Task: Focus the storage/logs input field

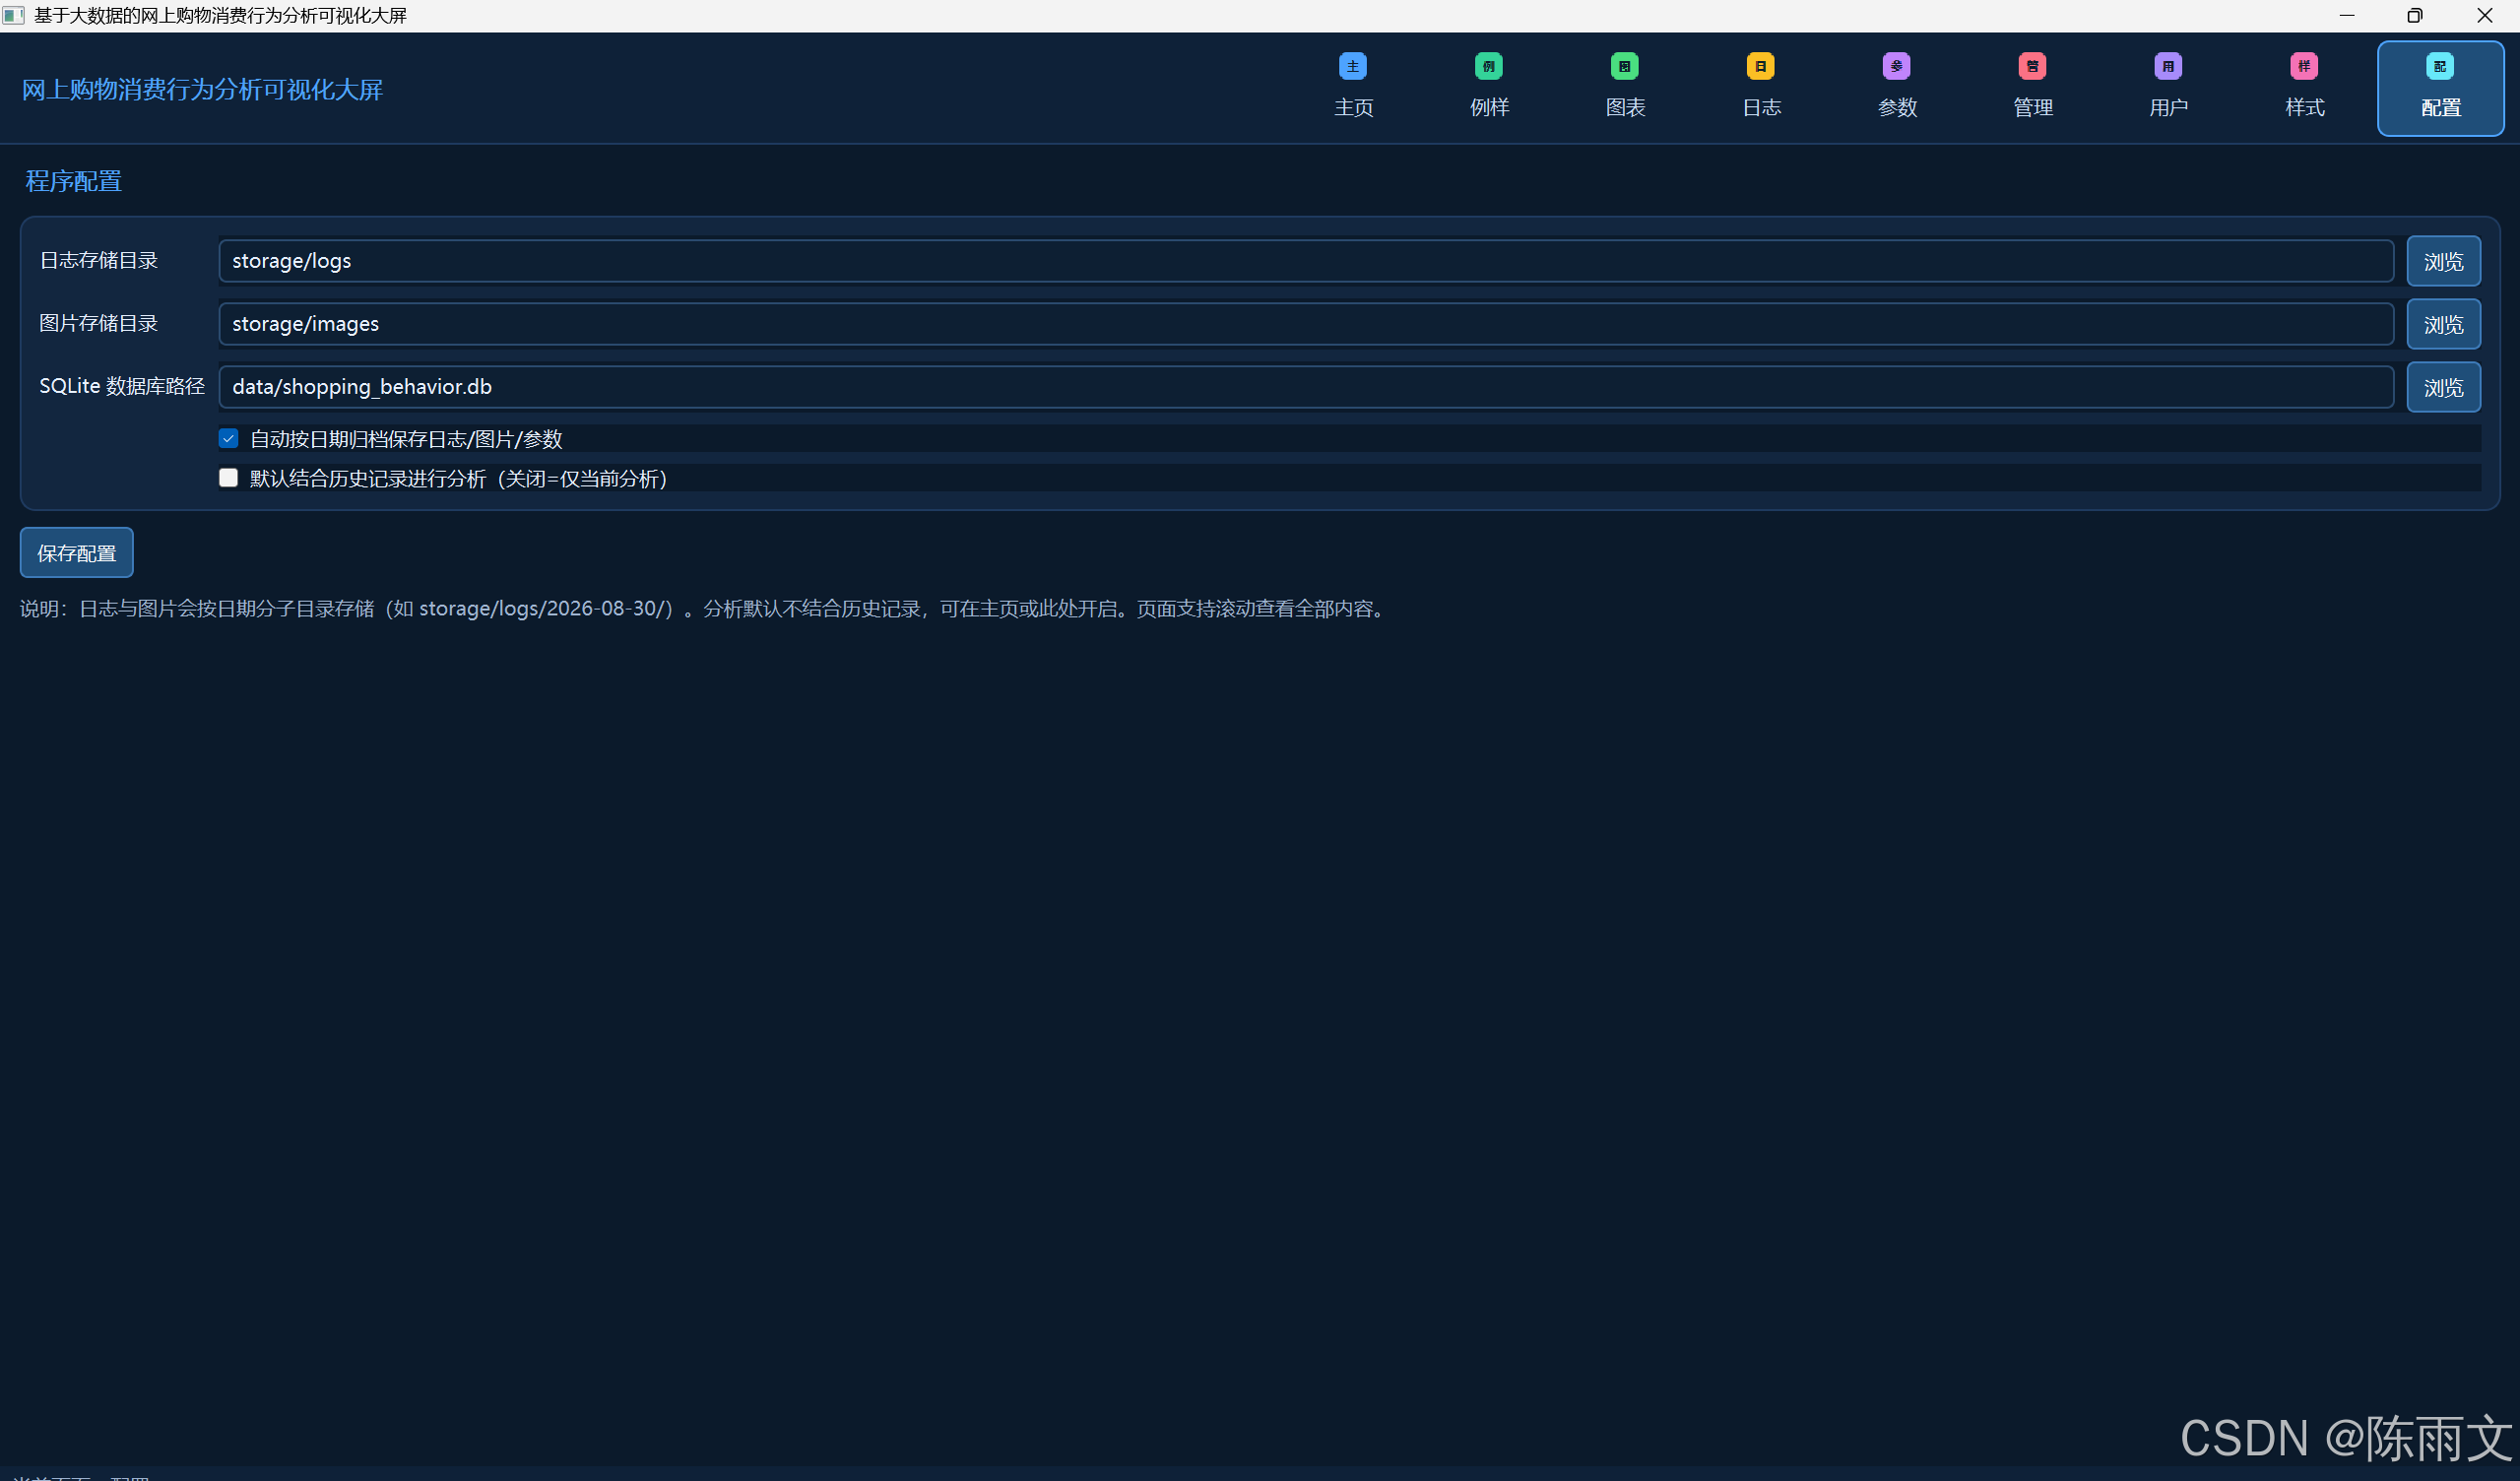Action: (1306, 261)
